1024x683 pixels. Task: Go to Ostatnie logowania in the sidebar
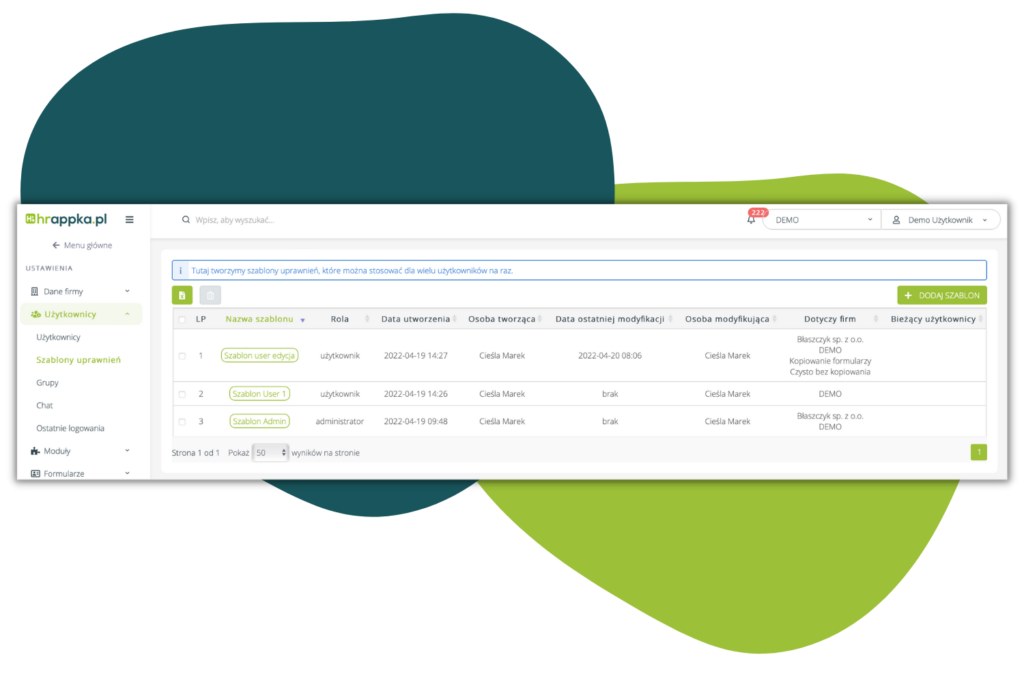click(x=70, y=428)
